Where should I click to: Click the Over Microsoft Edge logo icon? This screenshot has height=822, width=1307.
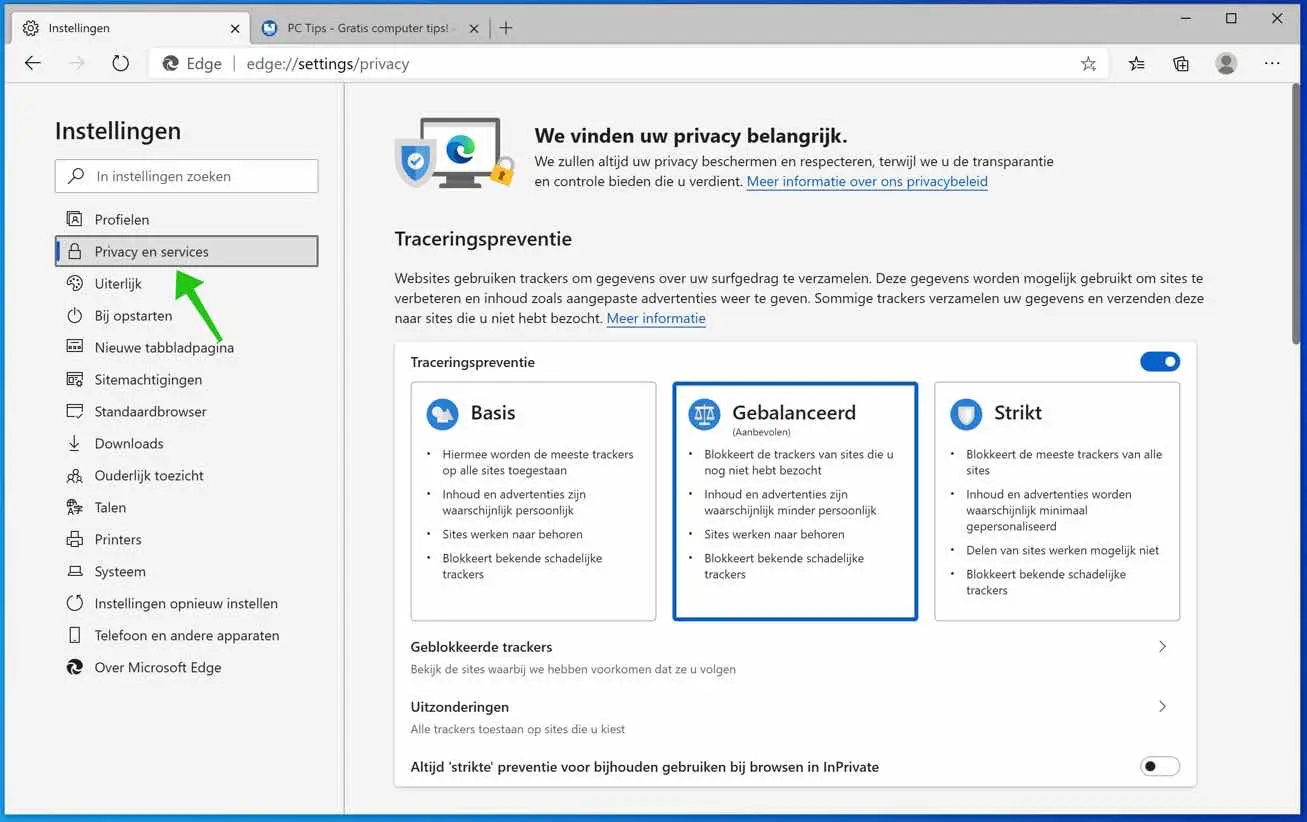(74, 667)
